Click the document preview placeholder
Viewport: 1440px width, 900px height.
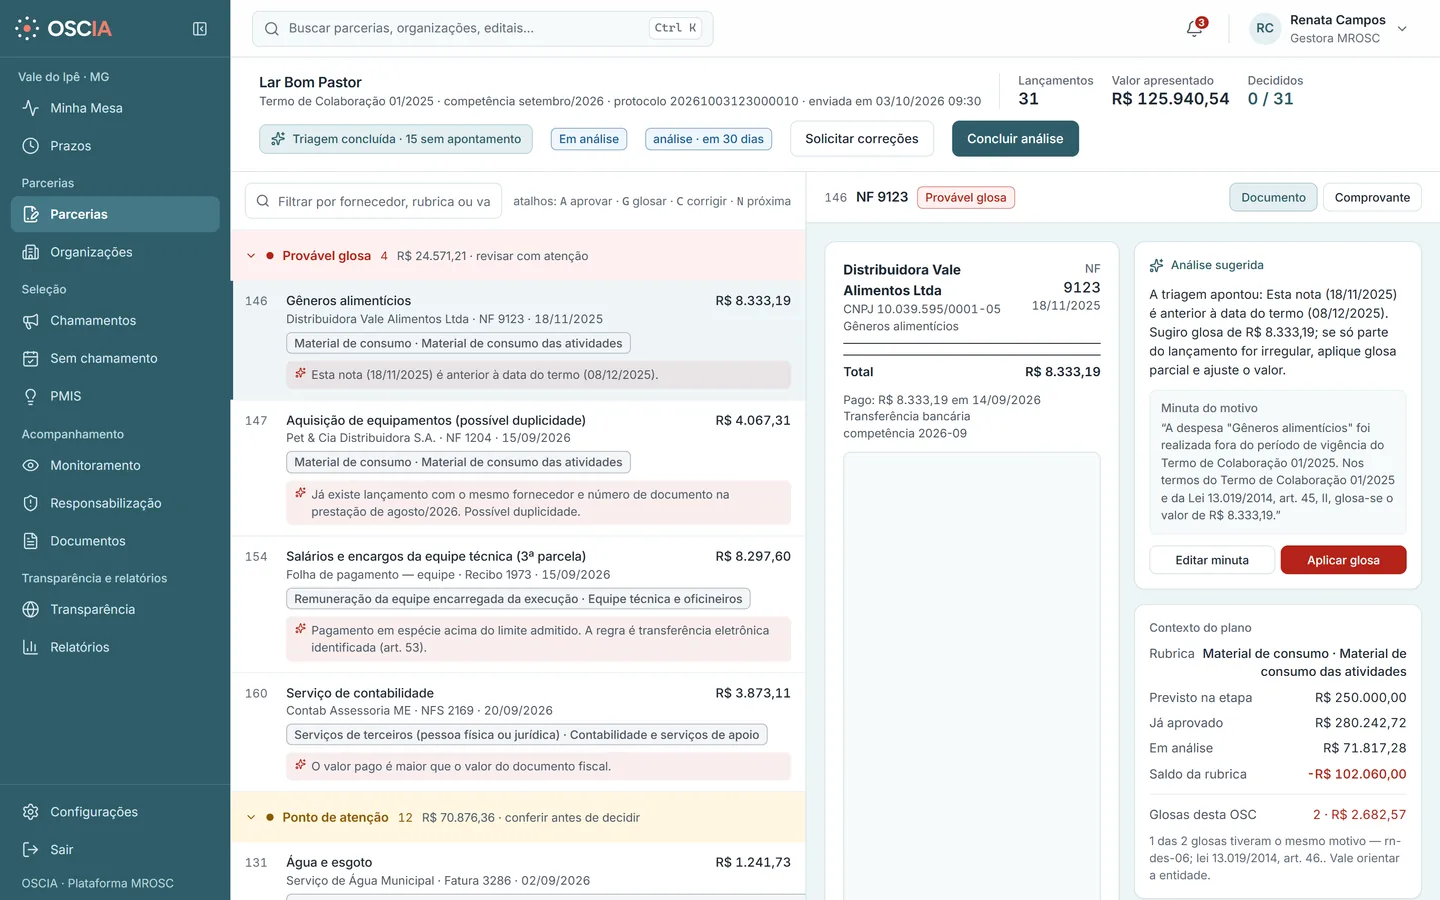[972, 676]
